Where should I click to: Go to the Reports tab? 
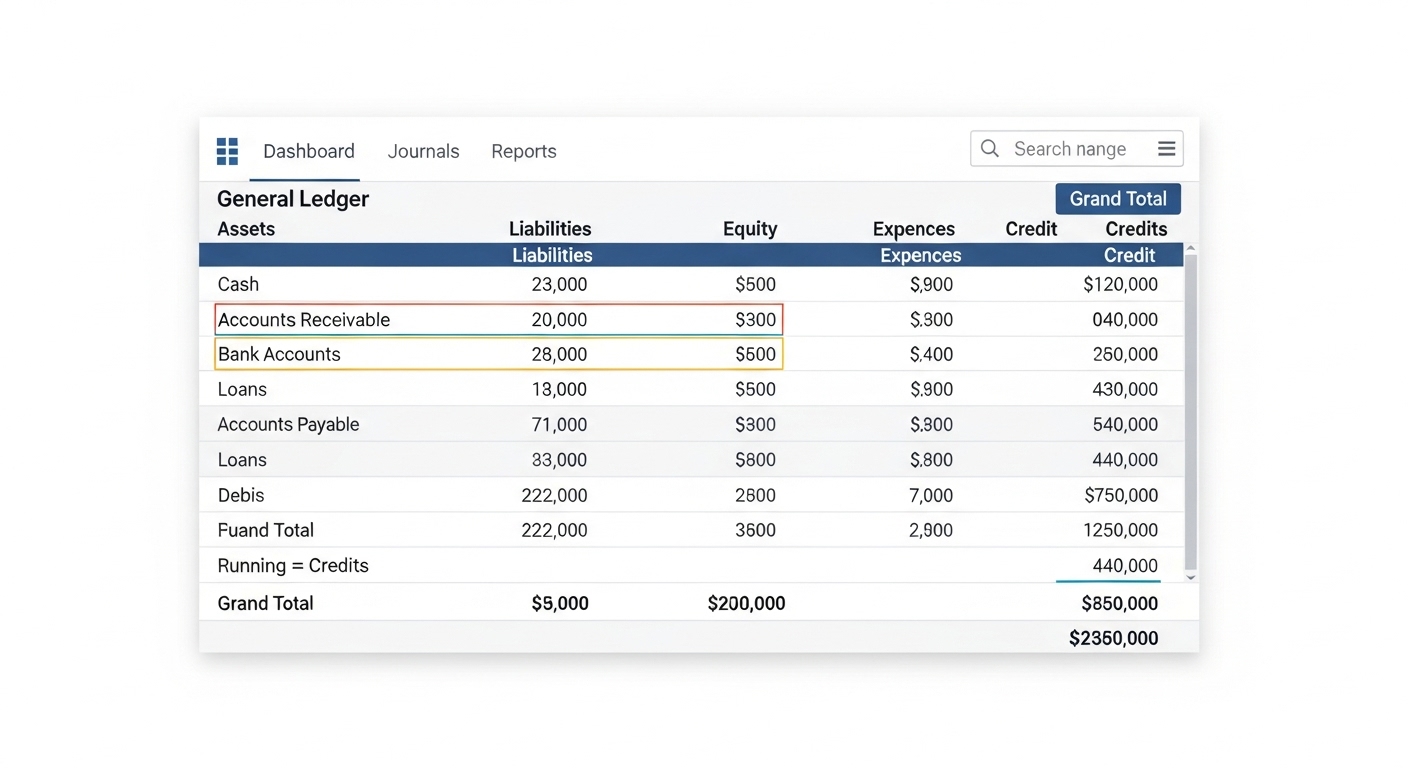pyautogui.click(x=523, y=151)
